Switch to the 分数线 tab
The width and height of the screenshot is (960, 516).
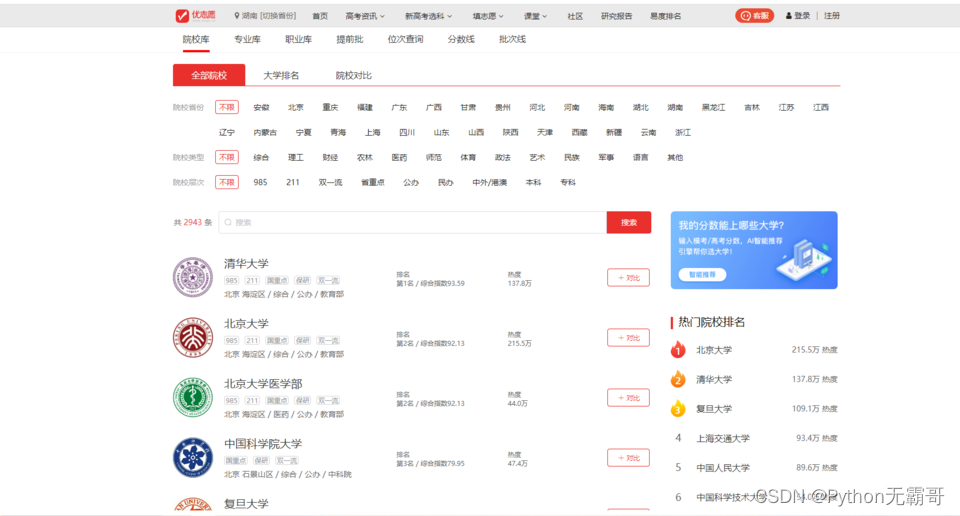[x=461, y=39]
